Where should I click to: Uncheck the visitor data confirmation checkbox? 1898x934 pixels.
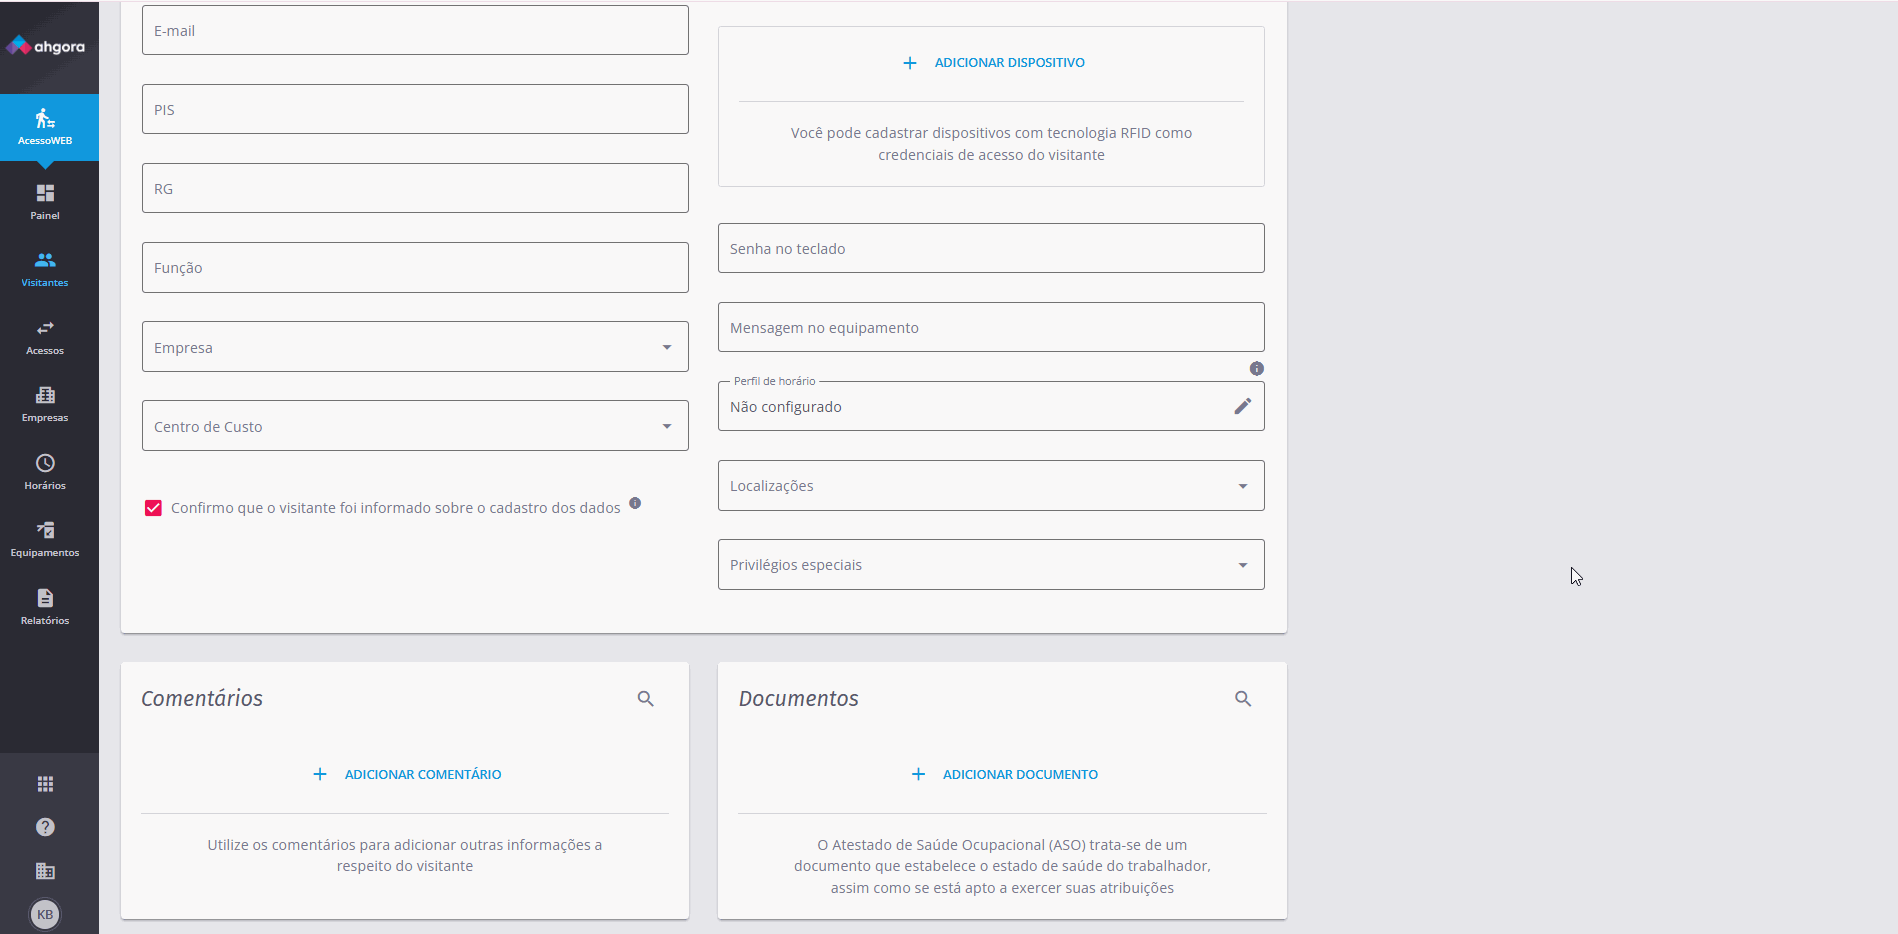click(153, 508)
